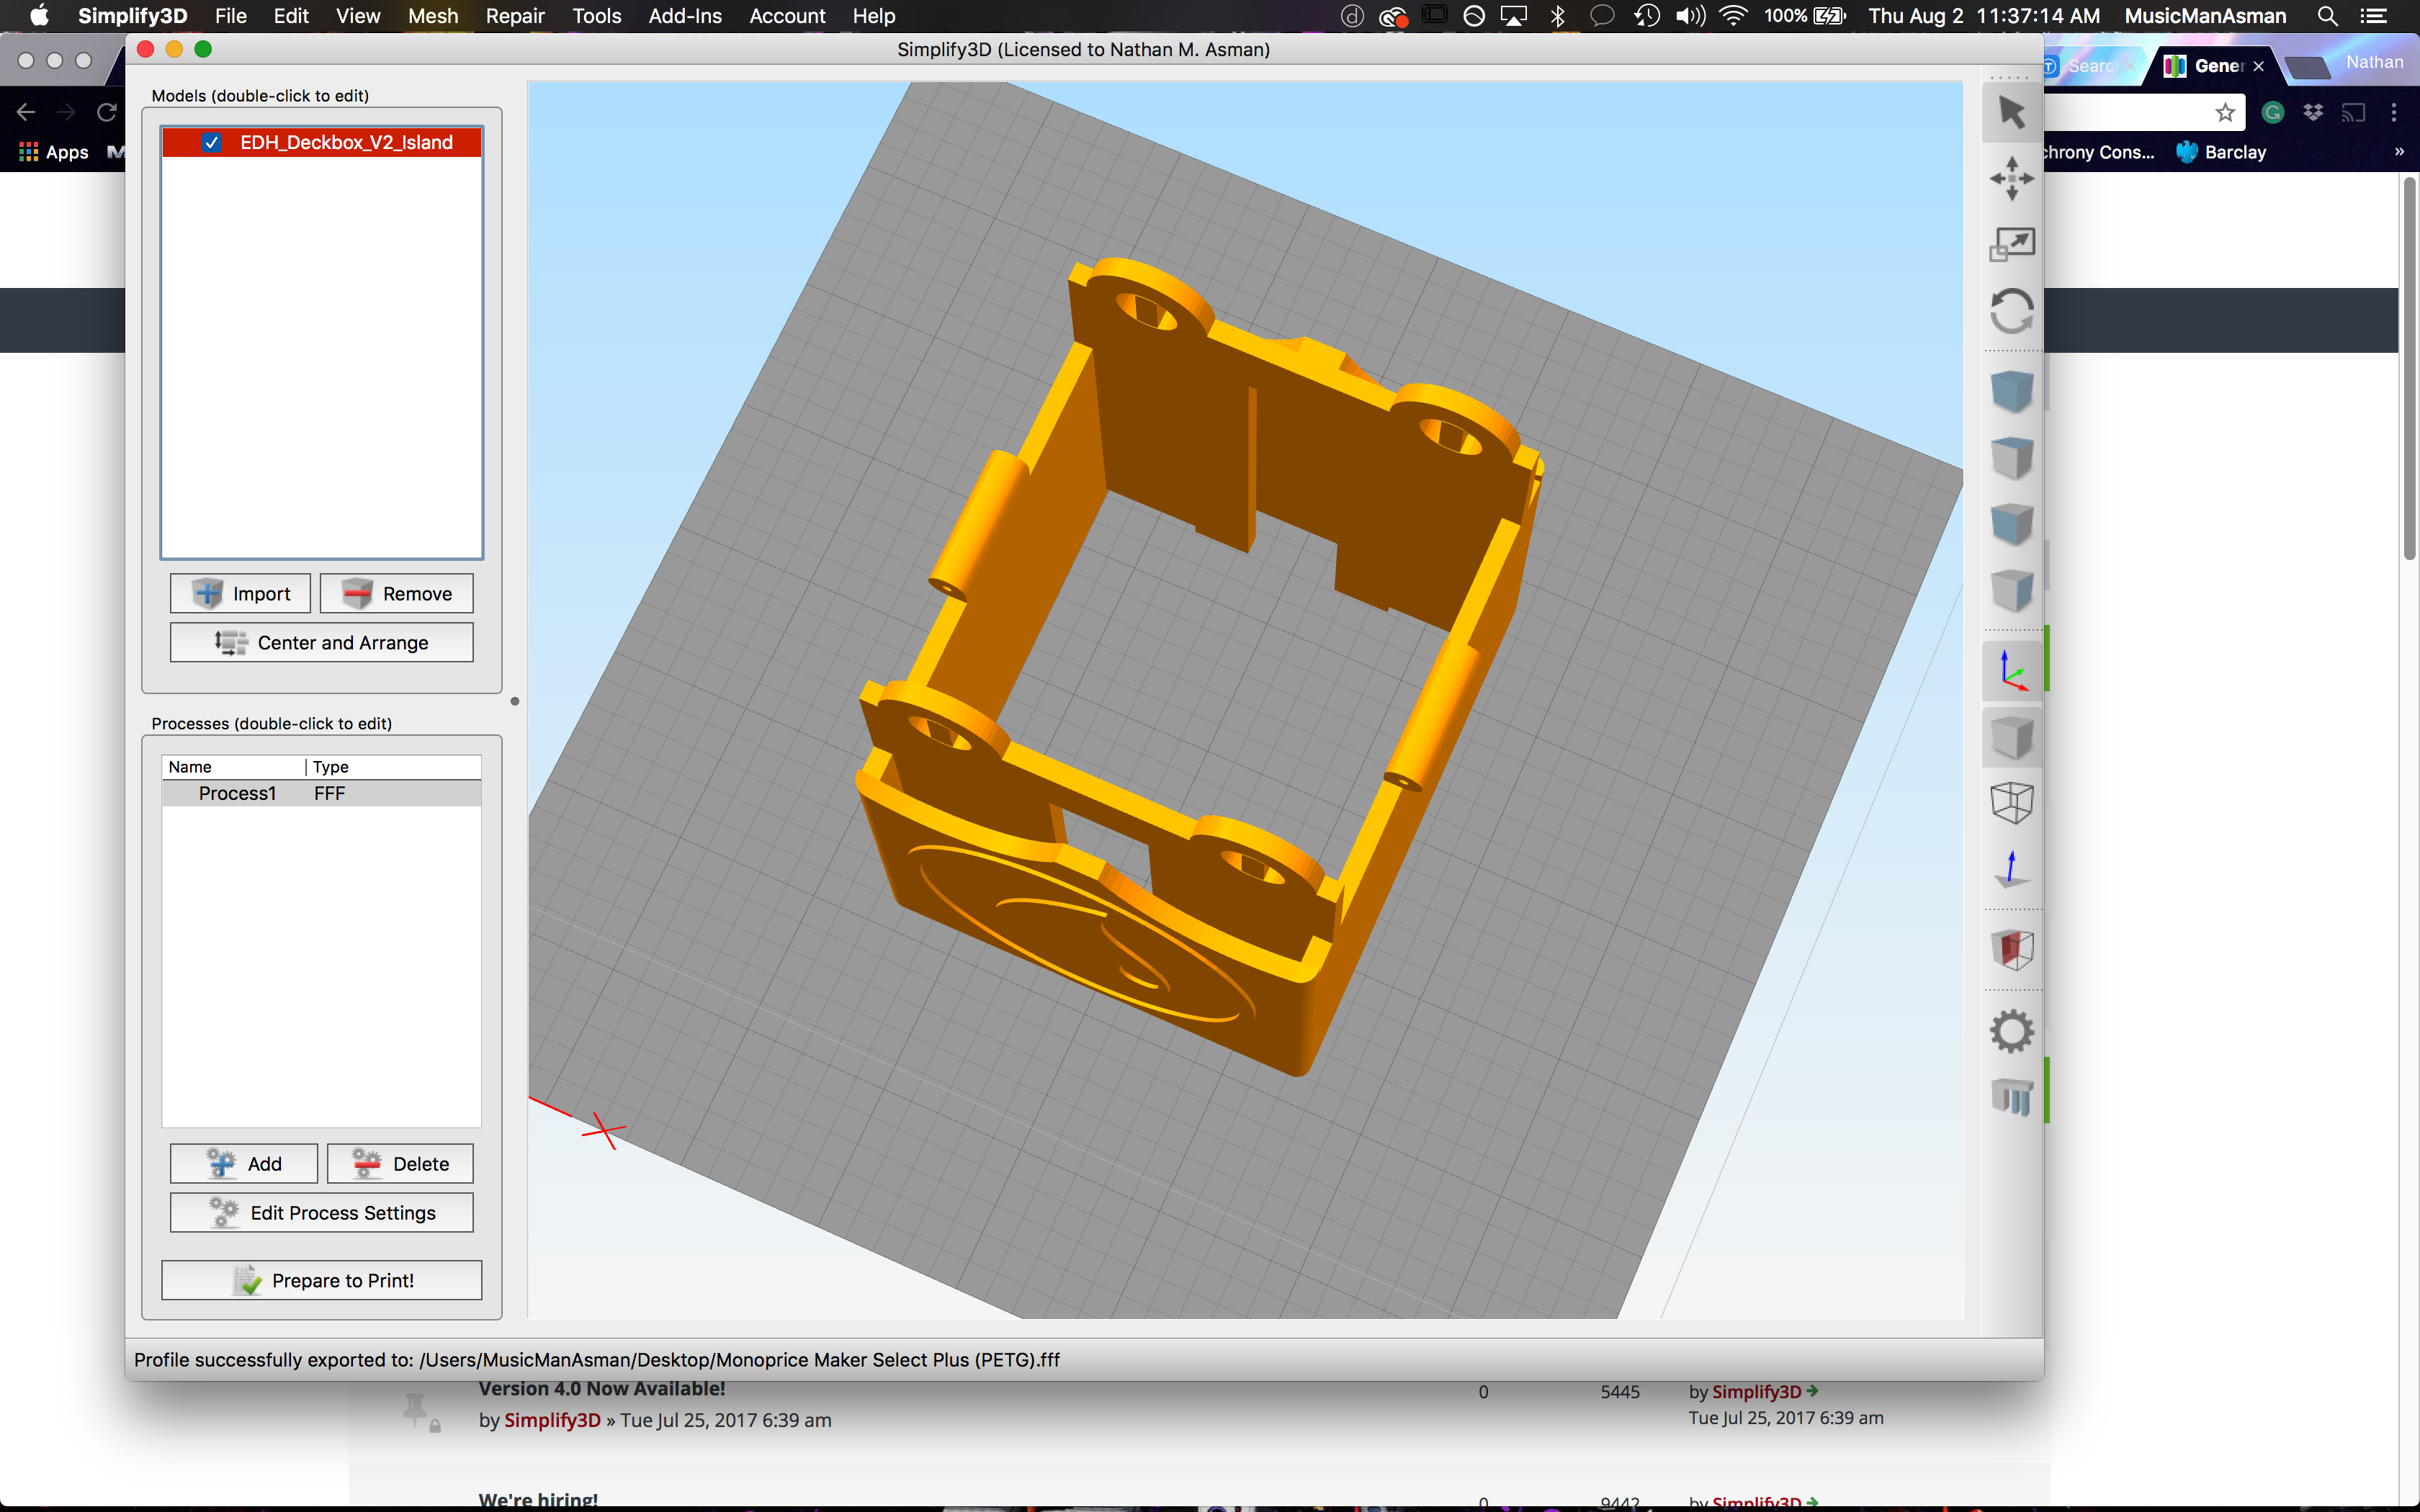Open the Apple menu
The image size is (2420, 1512).
(39, 16)
